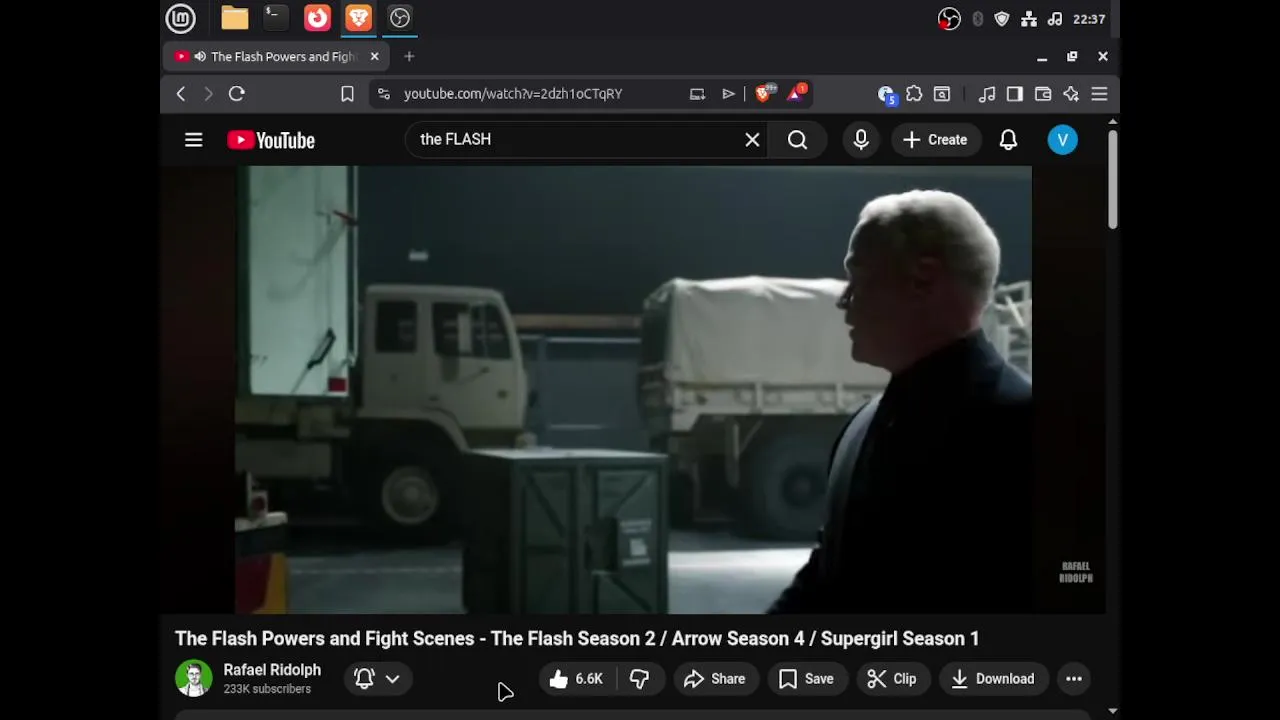Screen dimensions: 1280x720
Task: View site settings icon in address bar
Action: [383, 94]
